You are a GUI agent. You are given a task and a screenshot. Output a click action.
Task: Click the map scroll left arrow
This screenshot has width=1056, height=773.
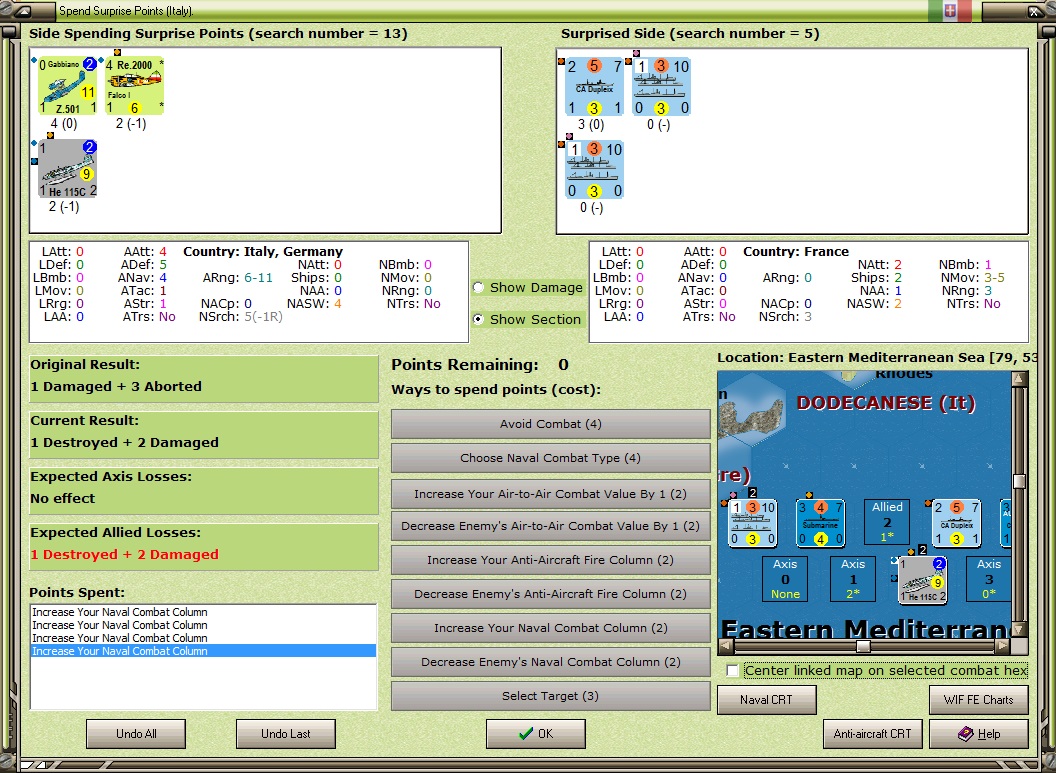[726, 646]
